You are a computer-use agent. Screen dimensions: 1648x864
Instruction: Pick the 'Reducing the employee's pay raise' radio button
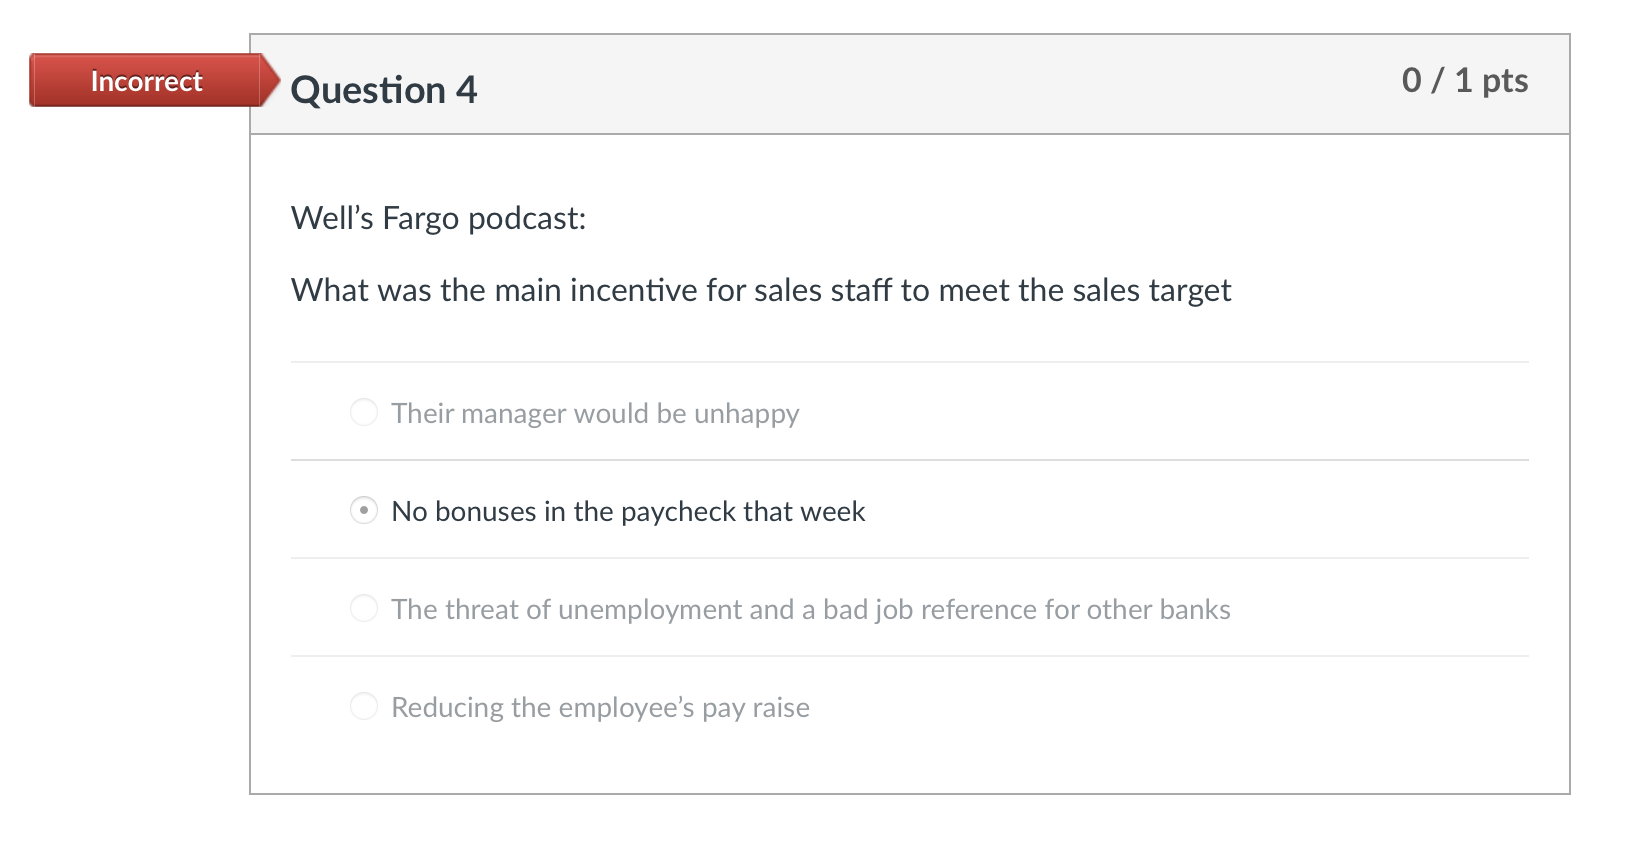(x=364, y=706)
